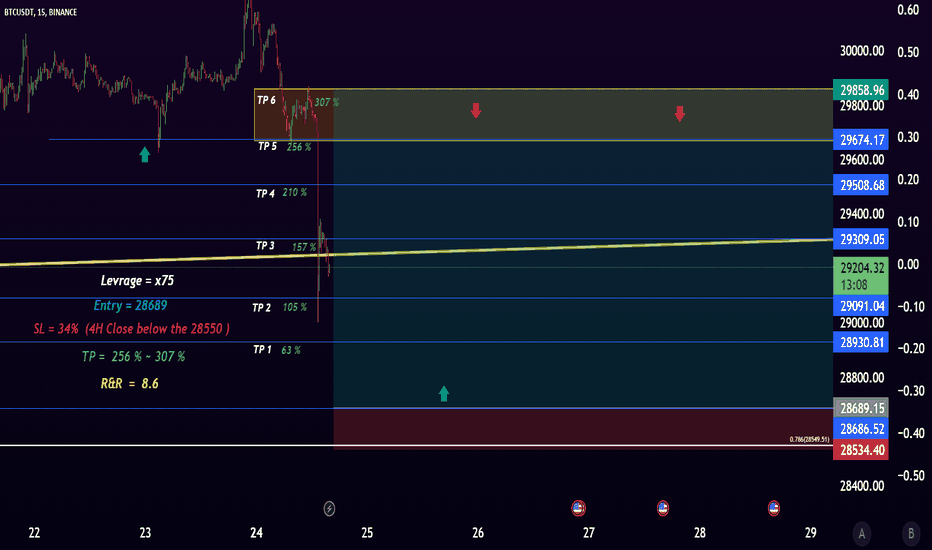Screen dimensions: 932x550
Task: Select the TP 5 label
Action: tap(267, 146)
